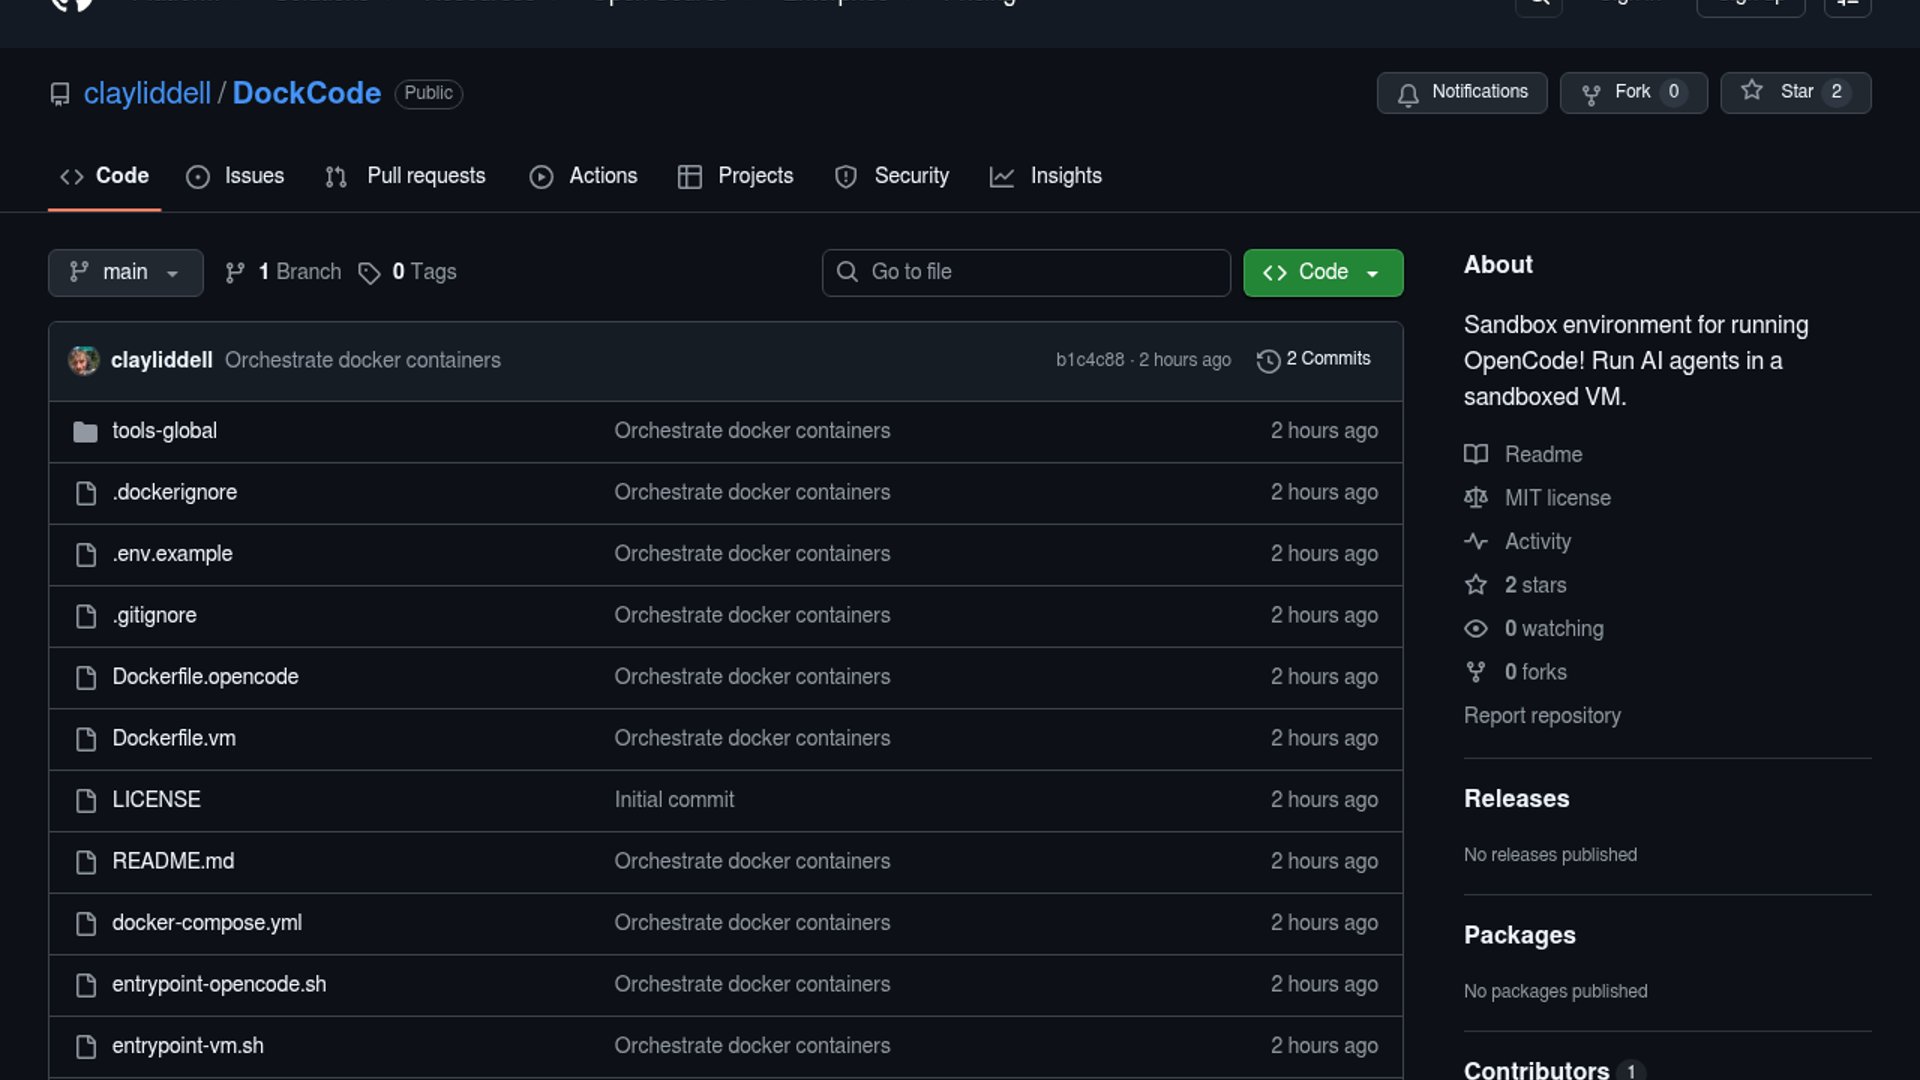Expand the green Code dropdown button
Viewport: 1920px width, 1080px height.
[x=1322, y=273]
